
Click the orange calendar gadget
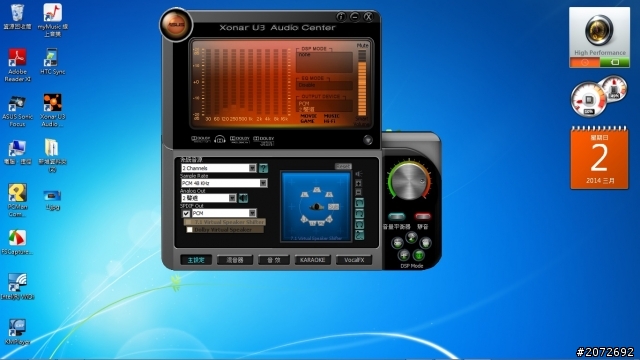[x=599, y=158]
